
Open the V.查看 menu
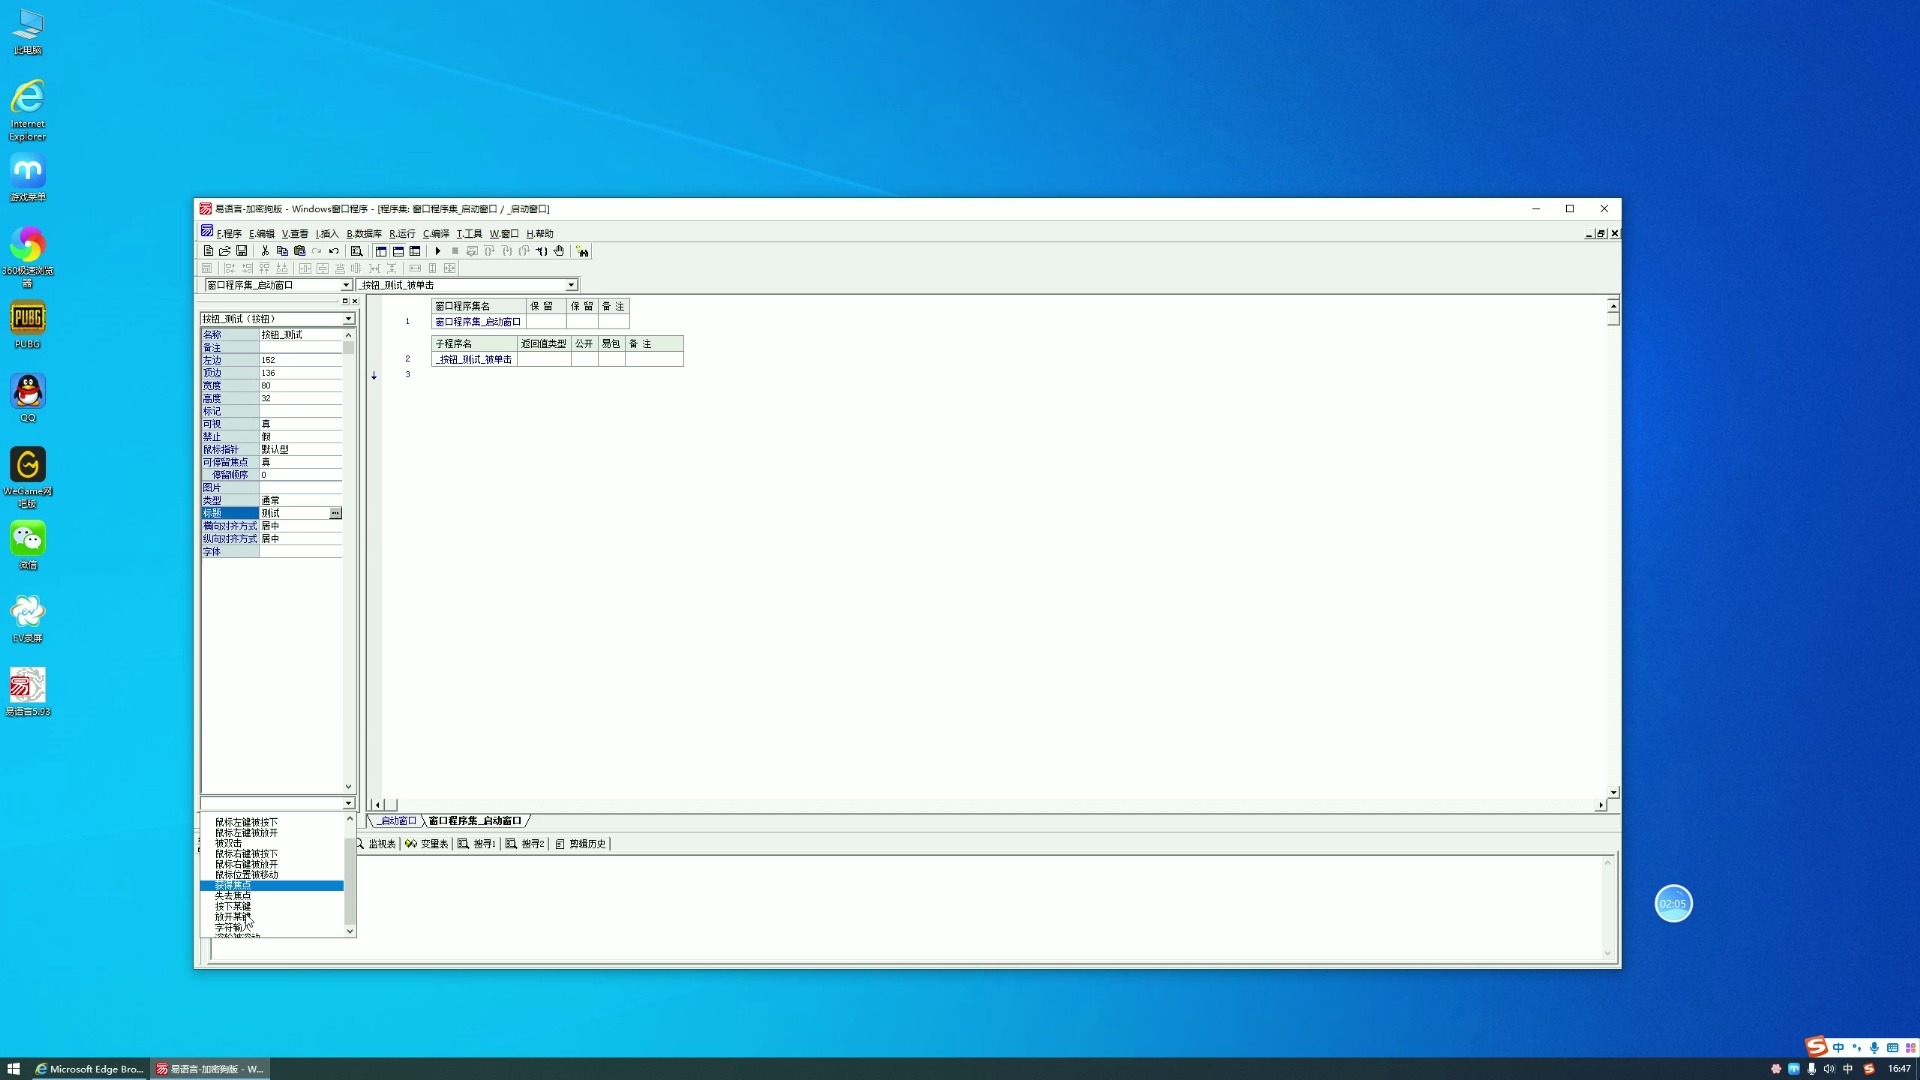coord(295,233)
